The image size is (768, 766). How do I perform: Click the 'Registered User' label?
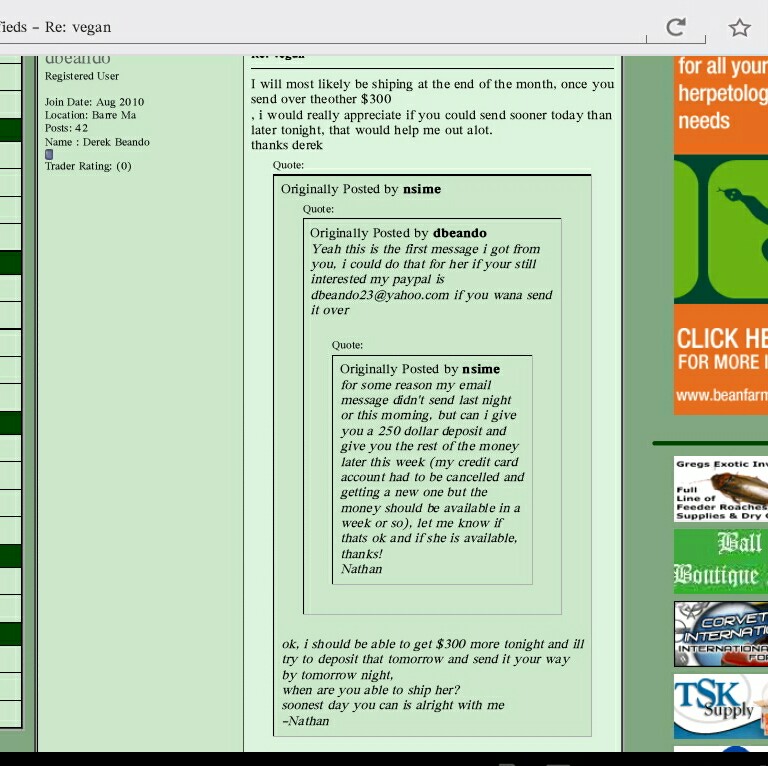(x=82, y=76)
